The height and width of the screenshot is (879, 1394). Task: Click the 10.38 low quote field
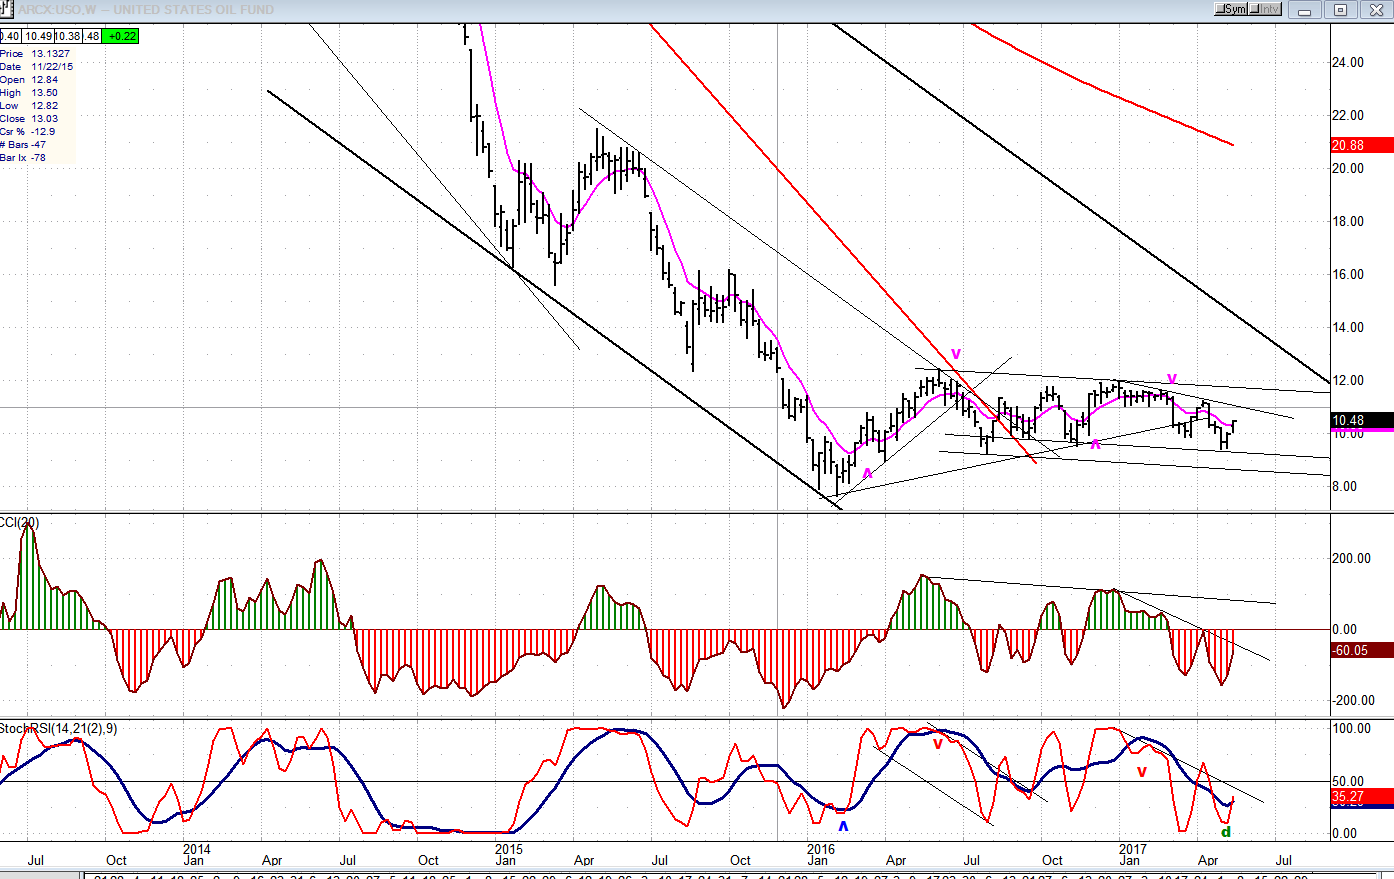pyautogui.click(x=68, y=36)
